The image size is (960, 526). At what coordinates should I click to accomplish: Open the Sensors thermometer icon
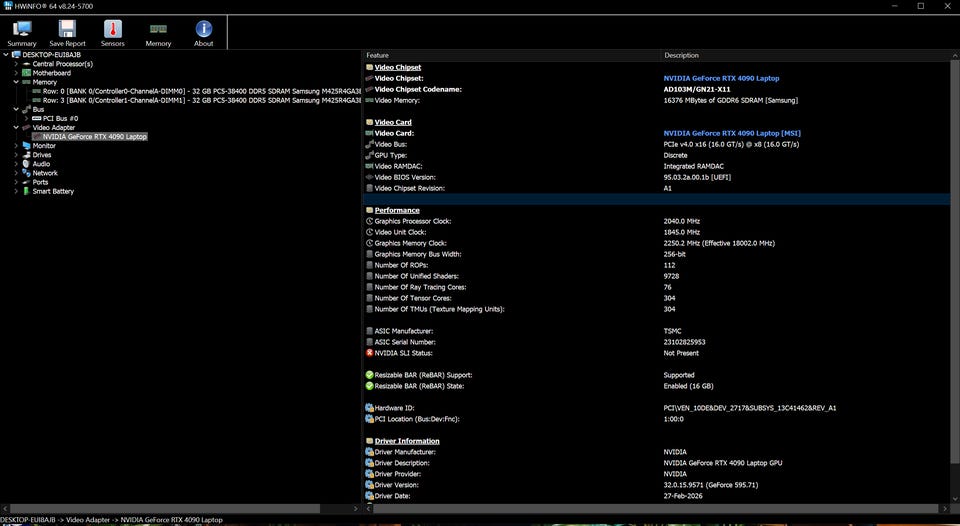pyautogui.click(x=113, y=29)
